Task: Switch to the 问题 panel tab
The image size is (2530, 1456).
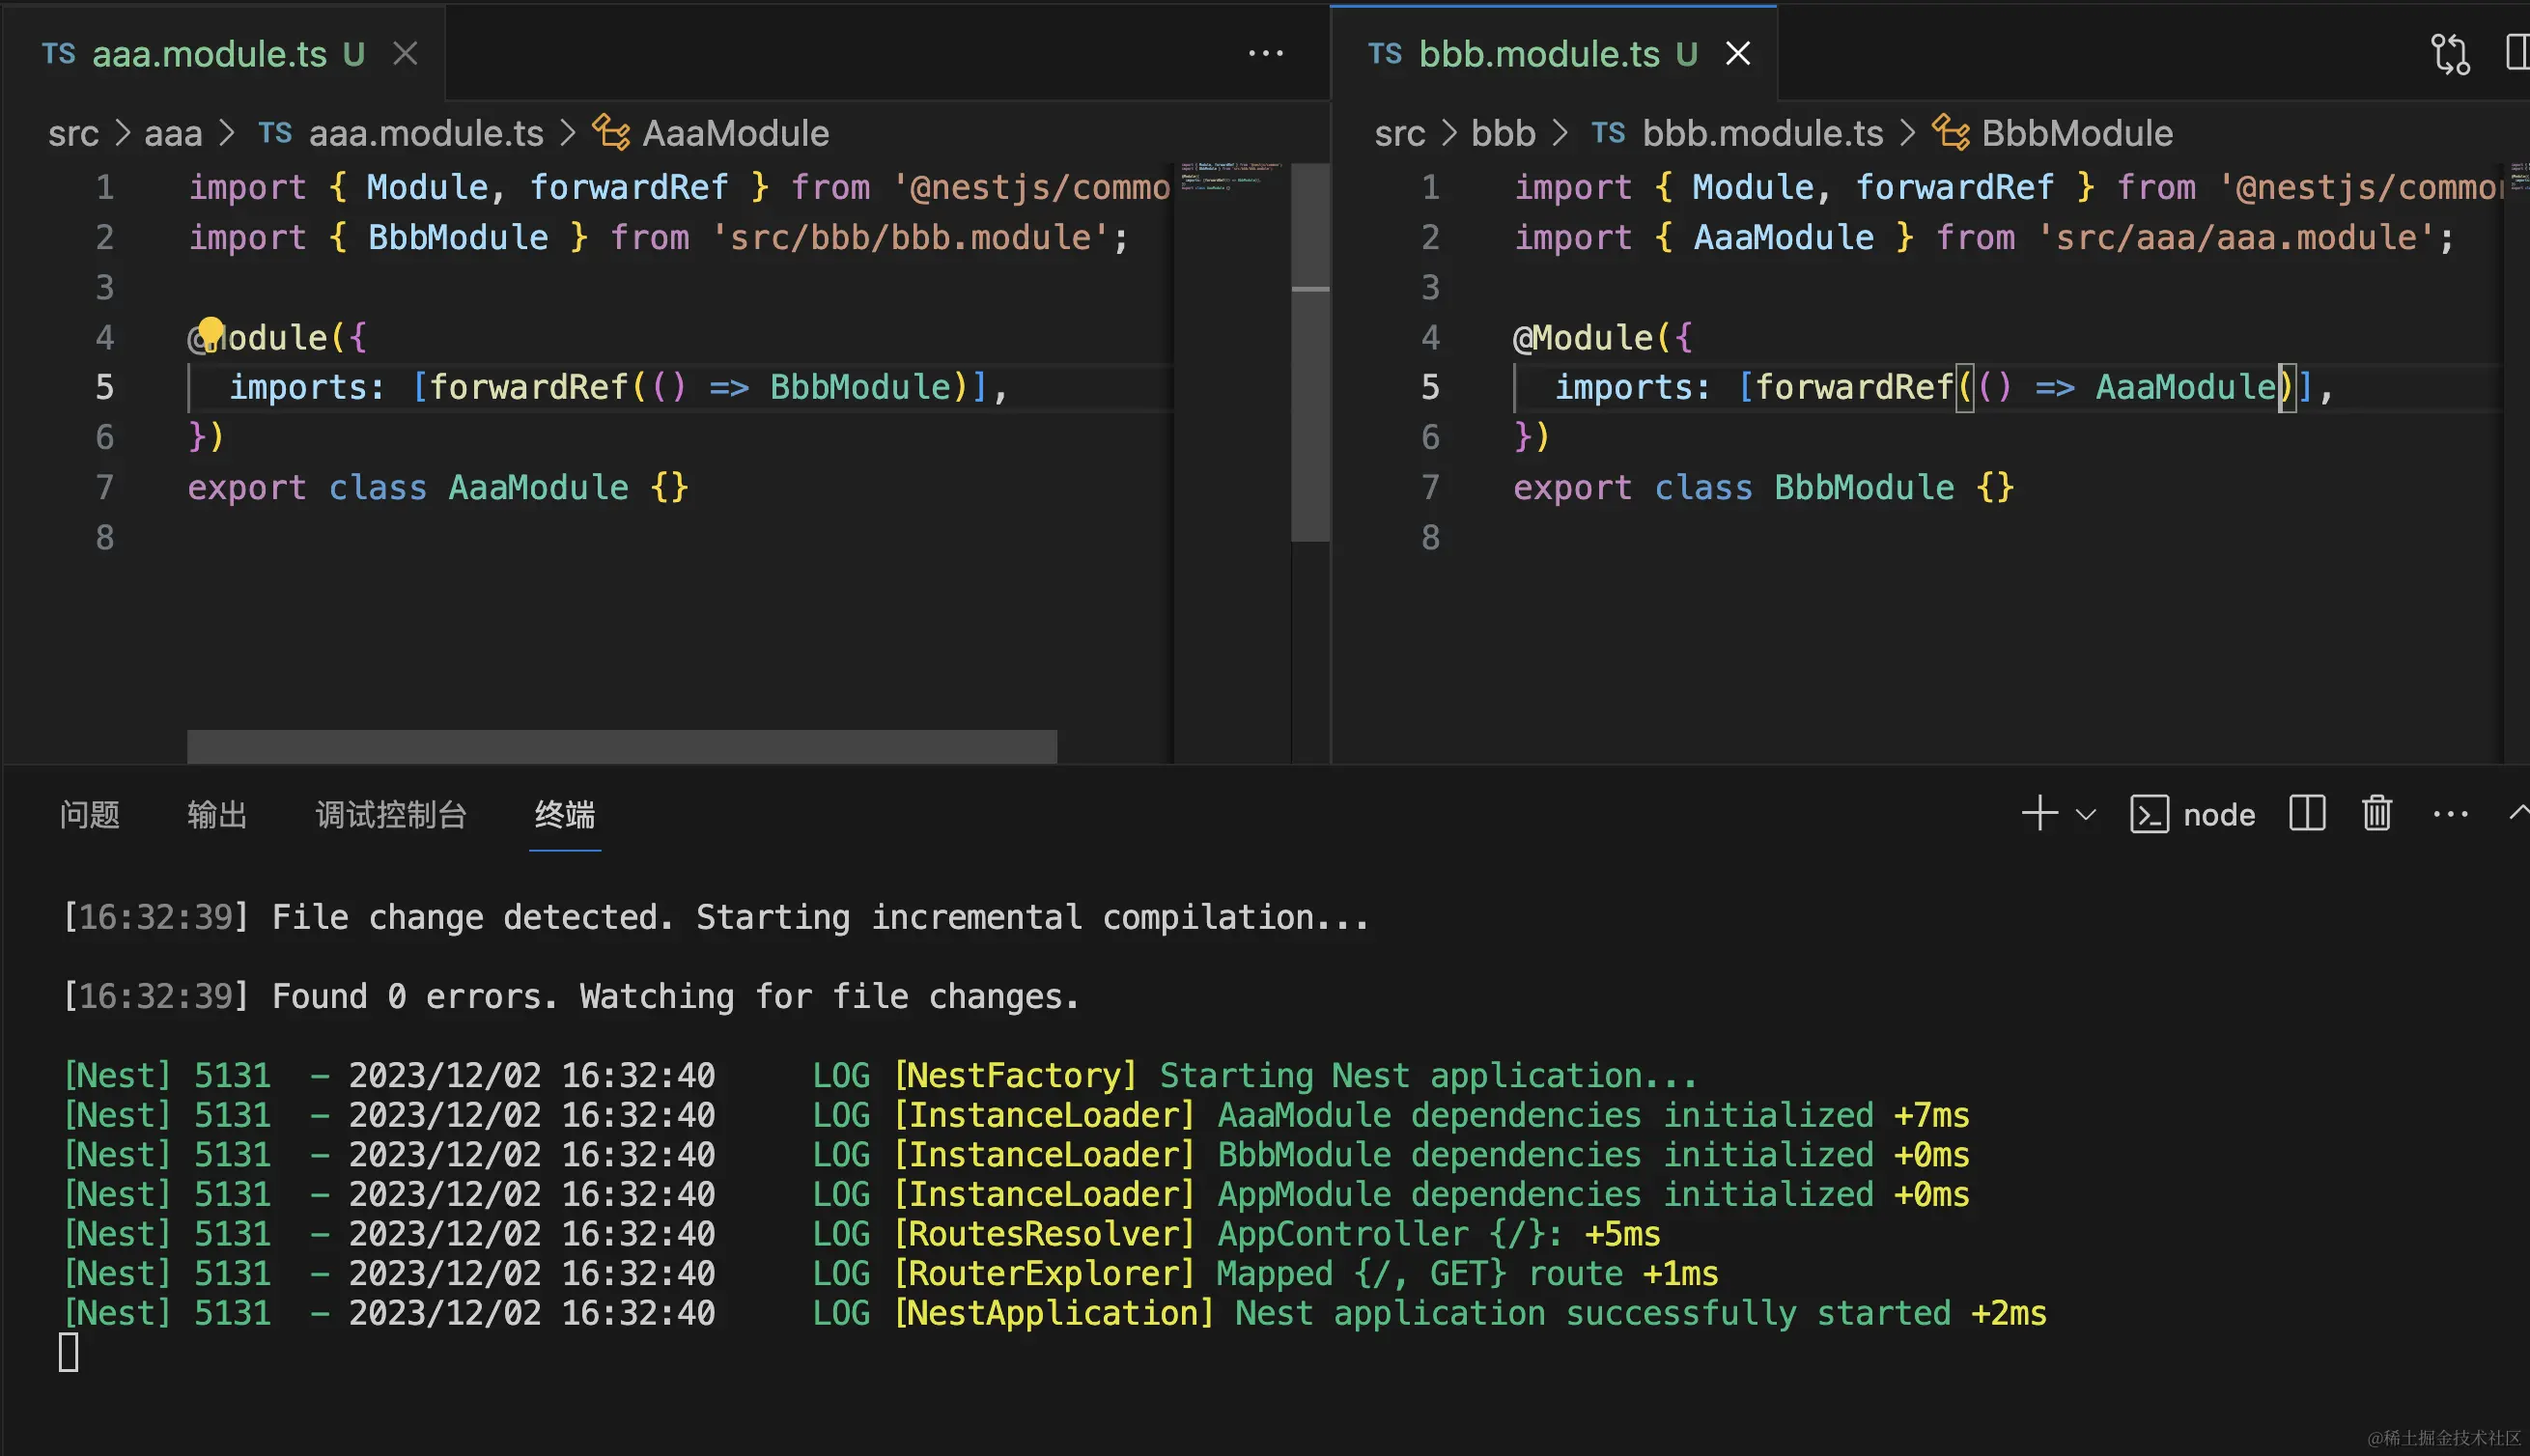Action: (x=89, y=814)
